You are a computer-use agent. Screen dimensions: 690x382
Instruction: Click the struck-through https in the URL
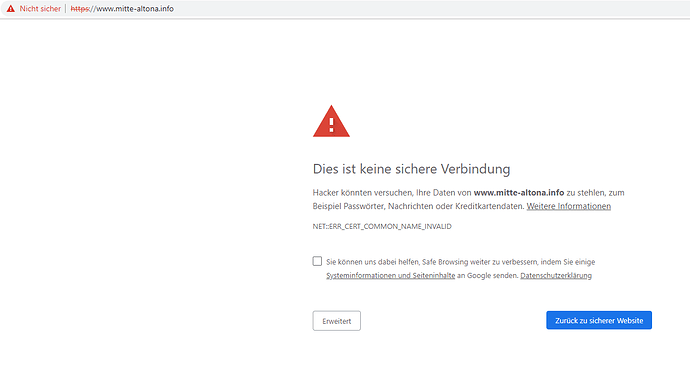point(79,8)
